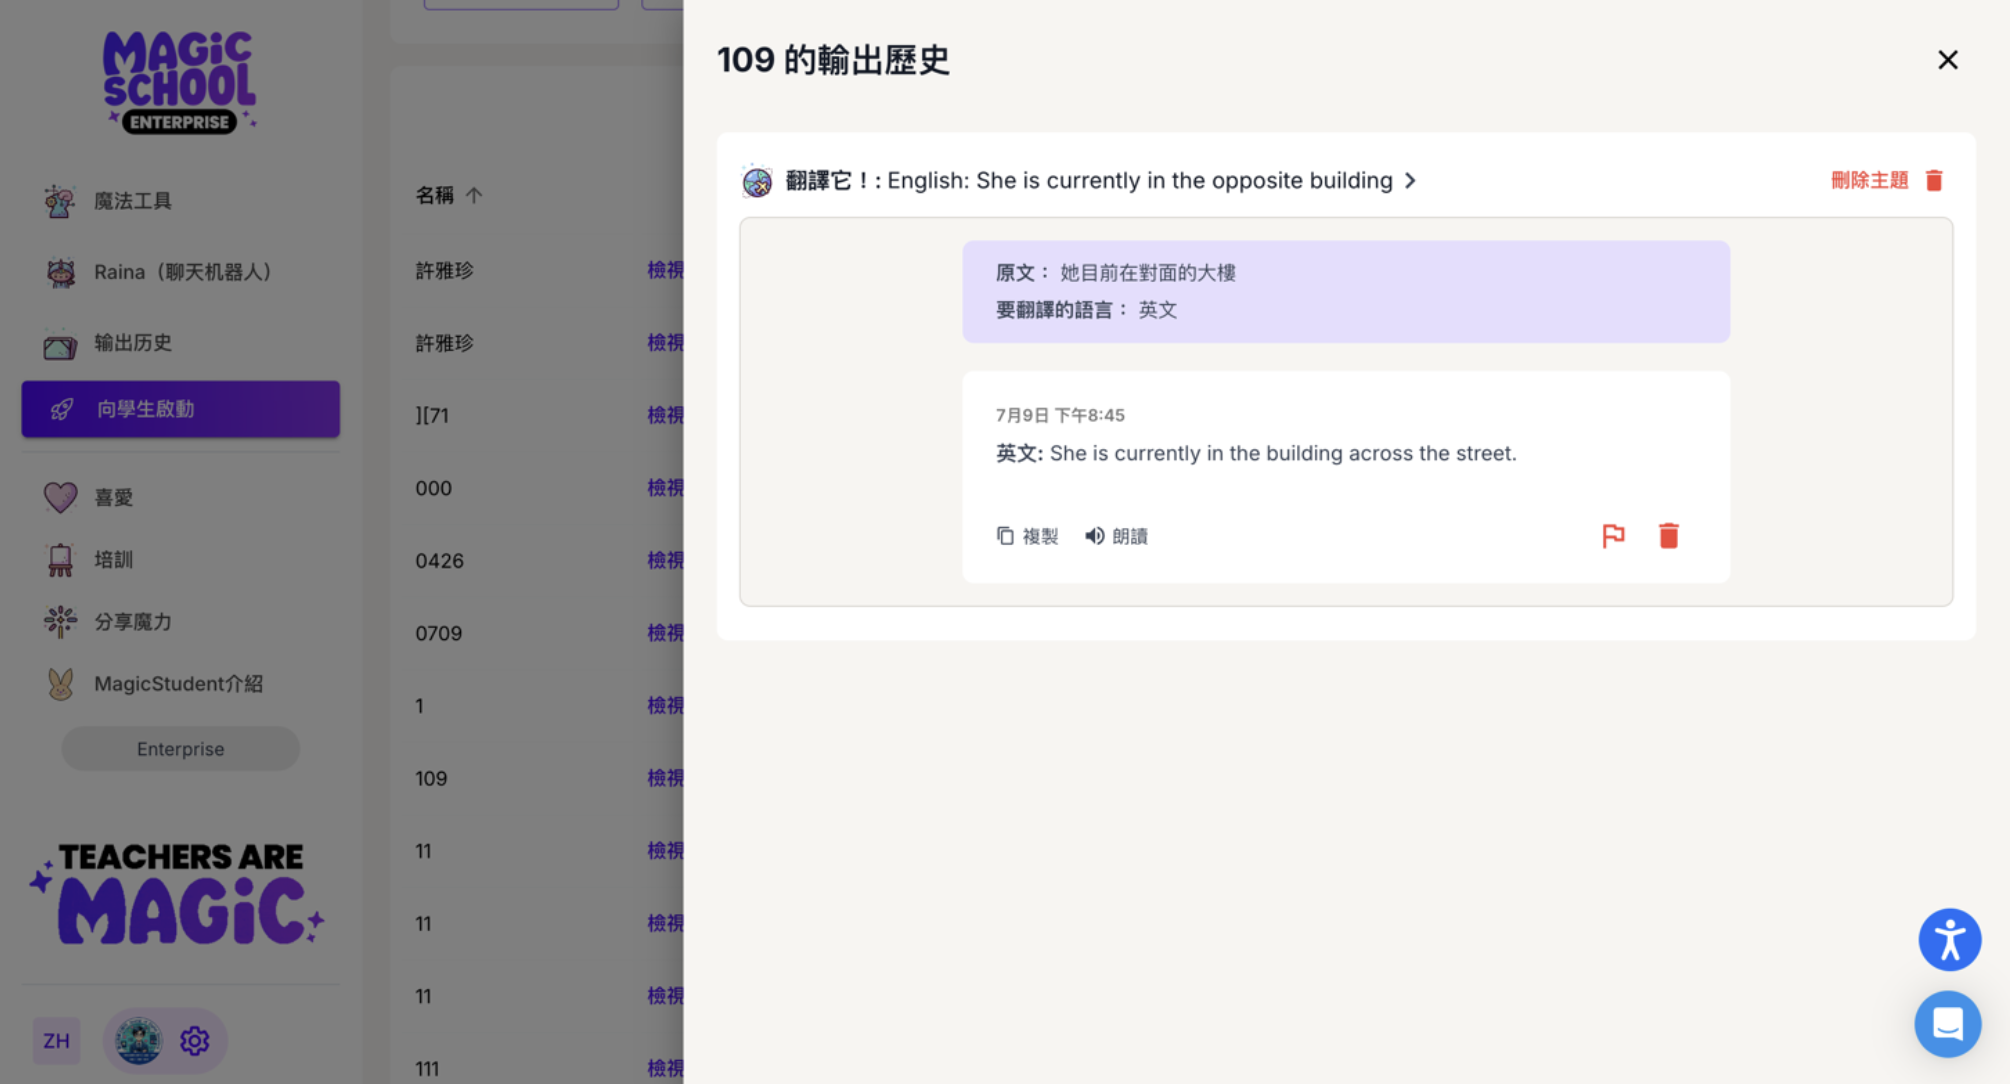This screenshot has width=2010, height=1084.
Task: Open the 喜愛 favorites section
Action: 112,497
